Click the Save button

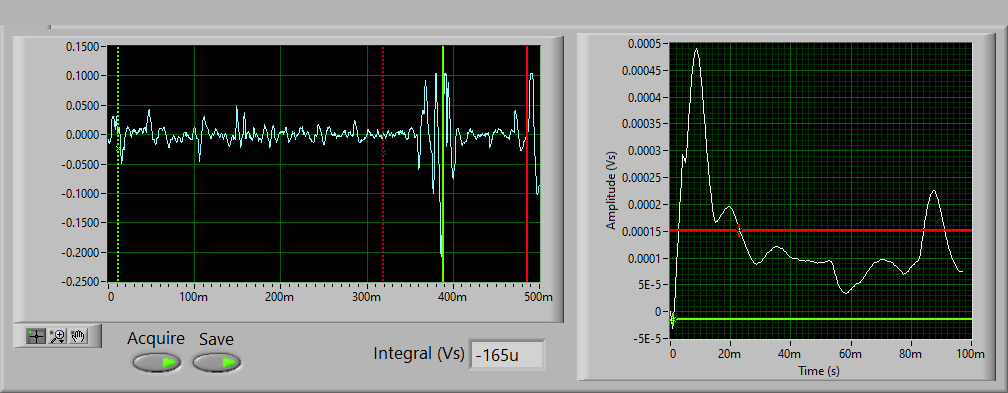(x=217, y=363)
